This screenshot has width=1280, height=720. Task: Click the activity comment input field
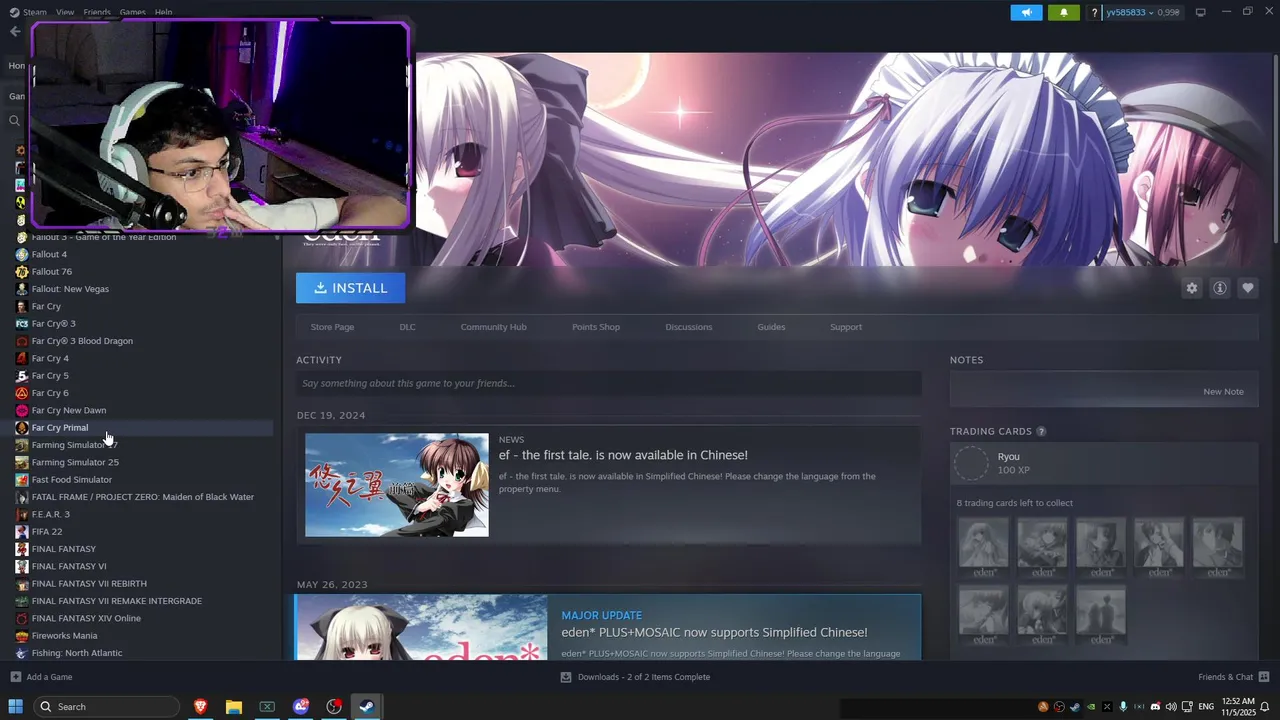608,383
